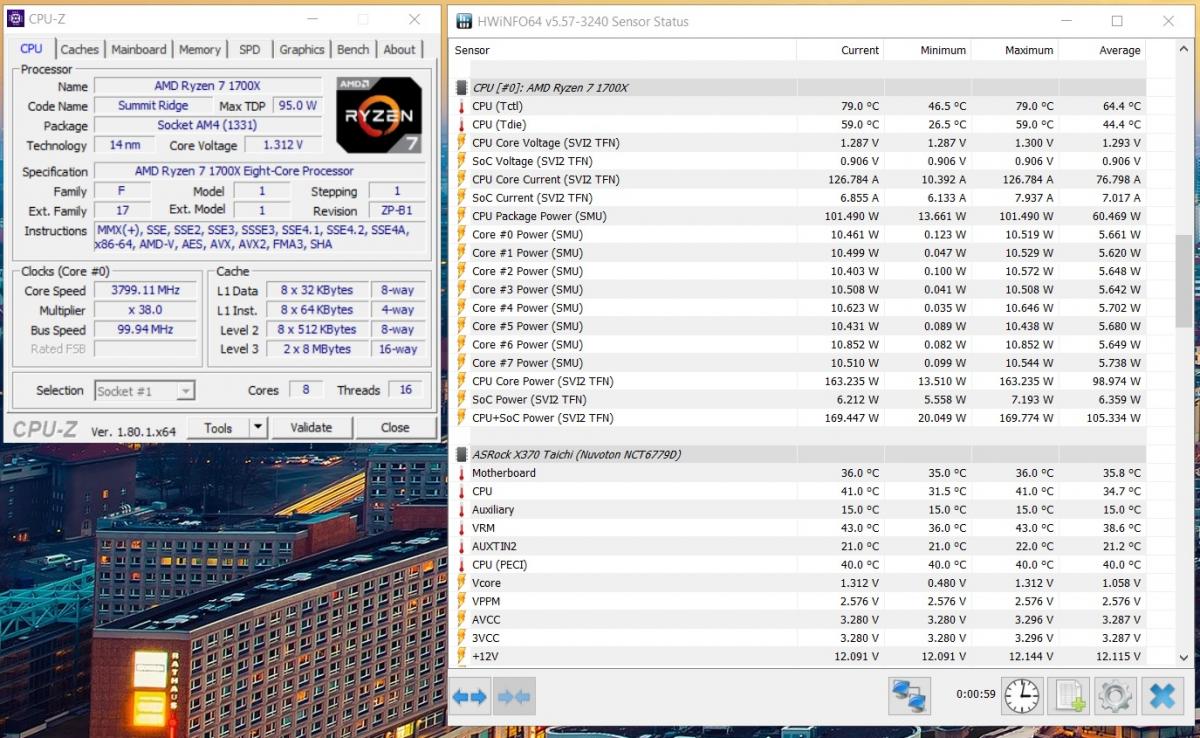
Task: Click HWiNFO expand-layout blue arrows icon
Action: [469, 696]
